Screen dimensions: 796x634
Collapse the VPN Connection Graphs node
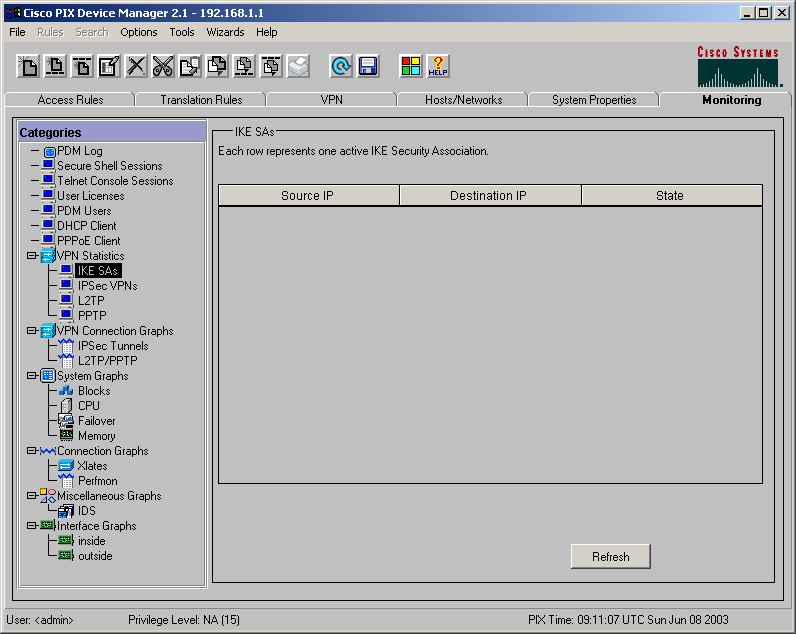click(31, 330)
